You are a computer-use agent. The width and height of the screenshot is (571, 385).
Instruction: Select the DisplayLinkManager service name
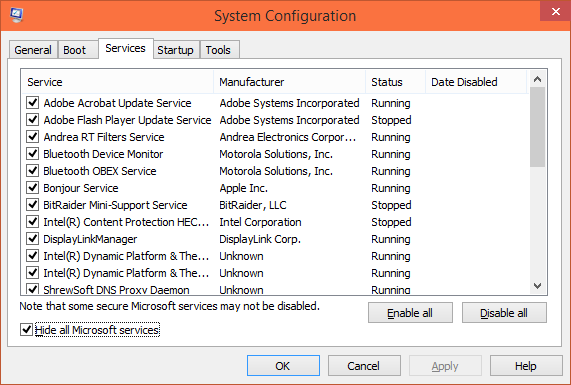pos(90,239)
